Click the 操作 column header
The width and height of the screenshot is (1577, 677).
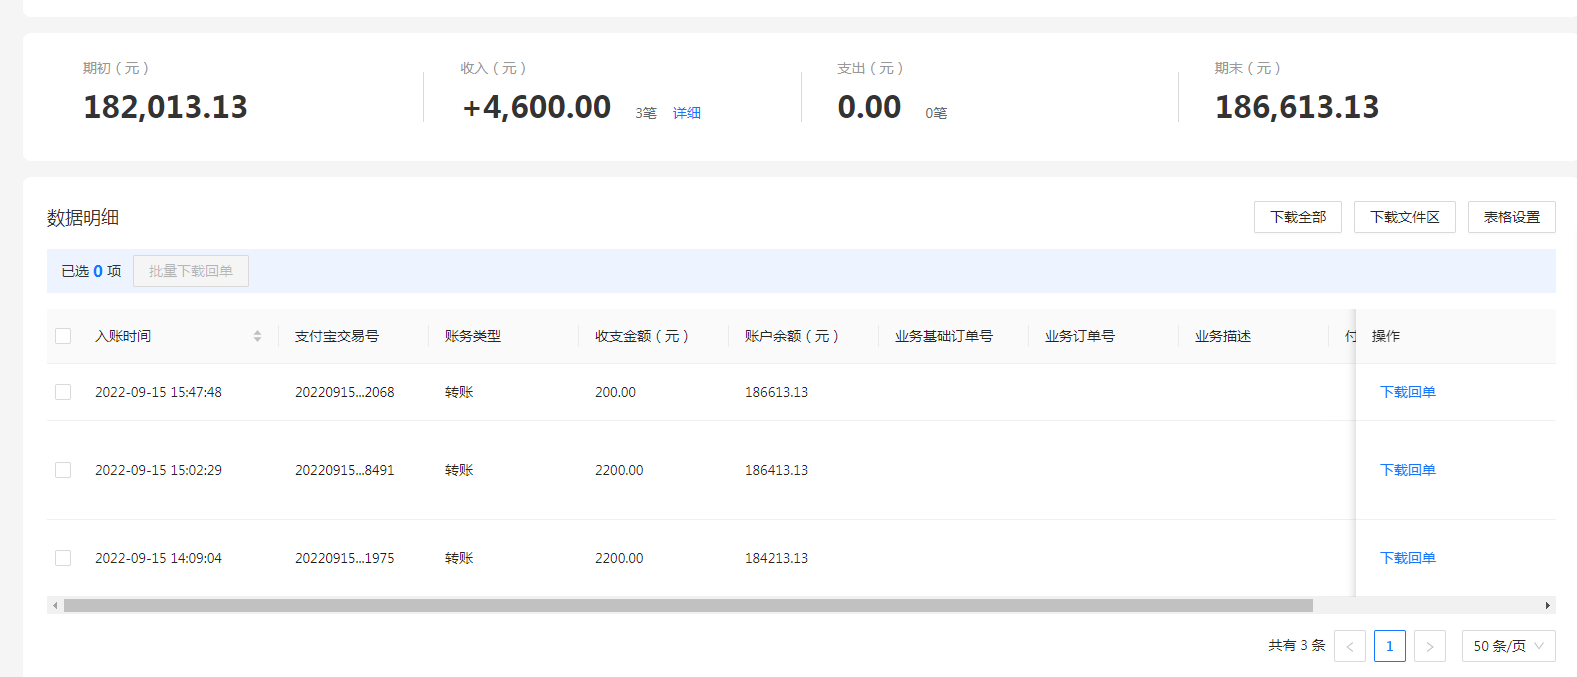[x=1386, y=336]
